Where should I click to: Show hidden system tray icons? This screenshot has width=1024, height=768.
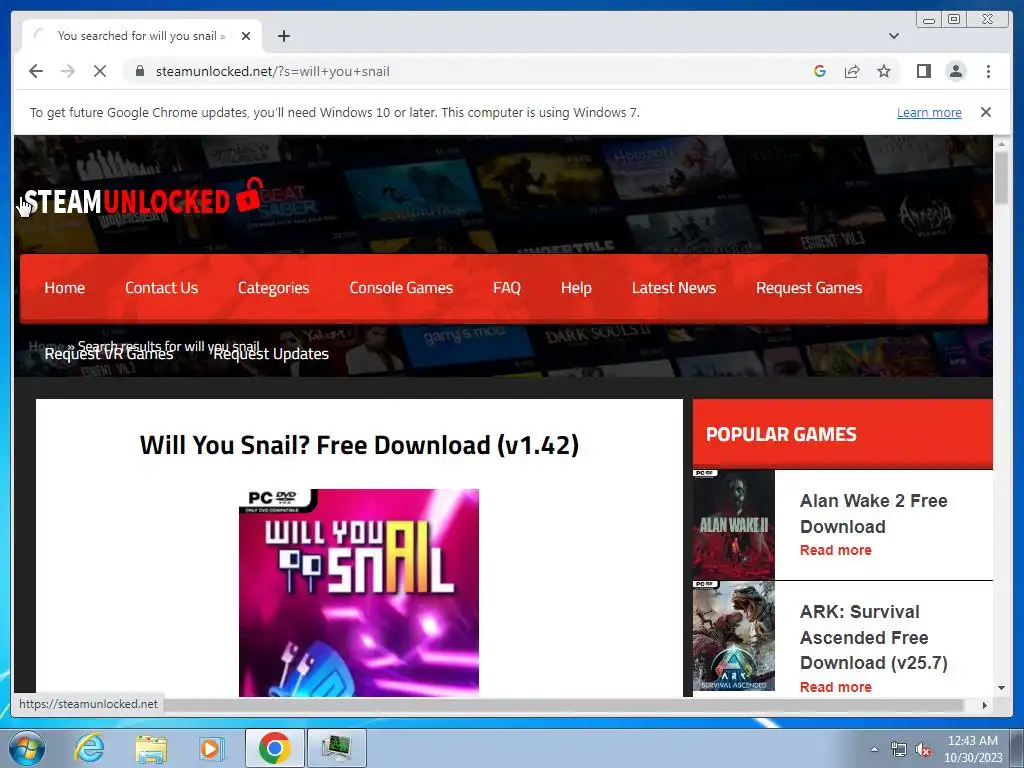click(874, 749)
